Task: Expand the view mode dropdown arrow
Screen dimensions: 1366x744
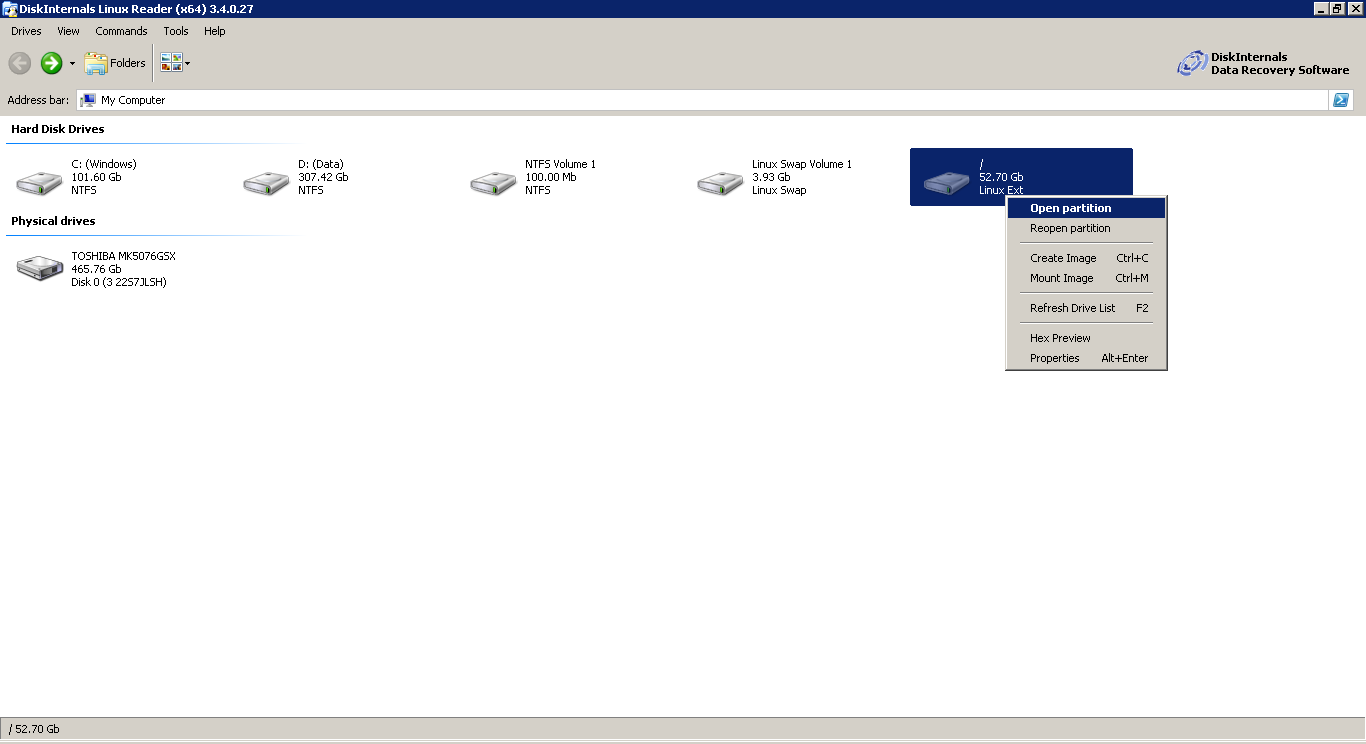Action: coord(187,64)
